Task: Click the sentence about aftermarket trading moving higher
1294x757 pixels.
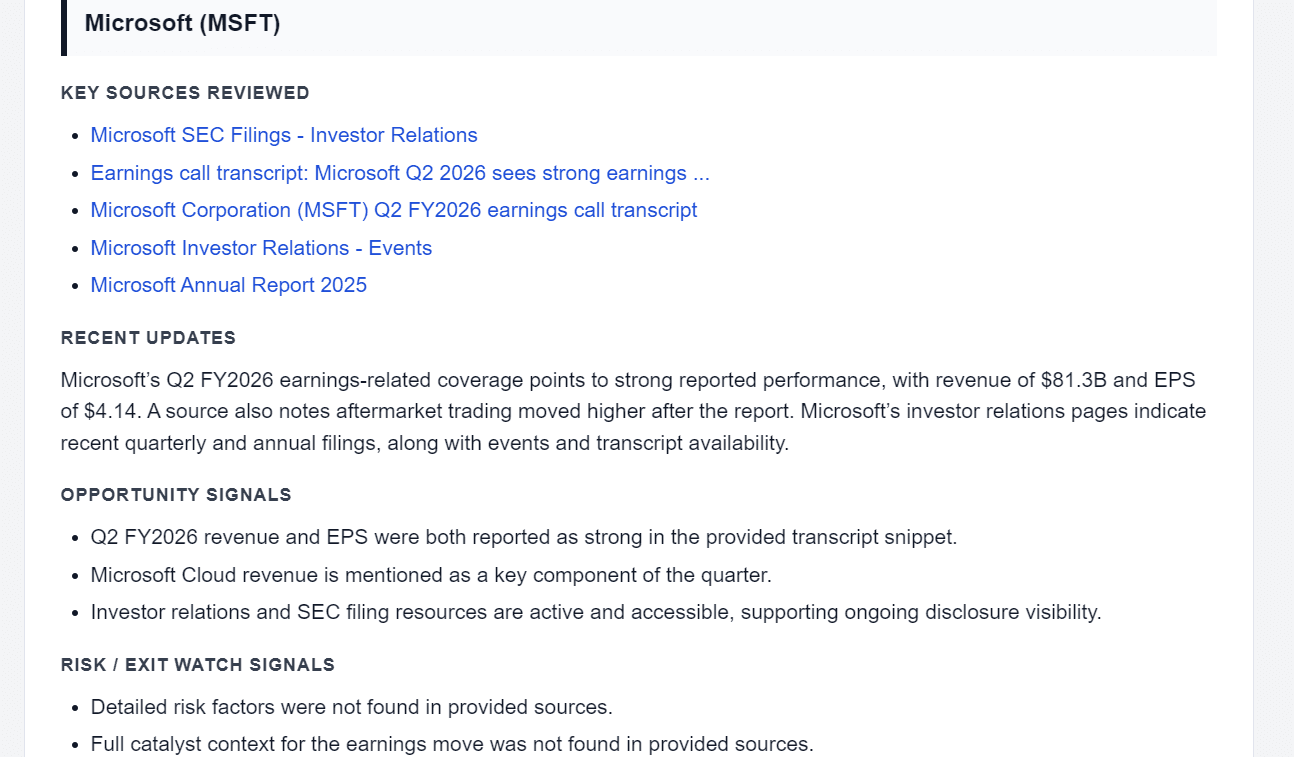Action: (473, 411)
